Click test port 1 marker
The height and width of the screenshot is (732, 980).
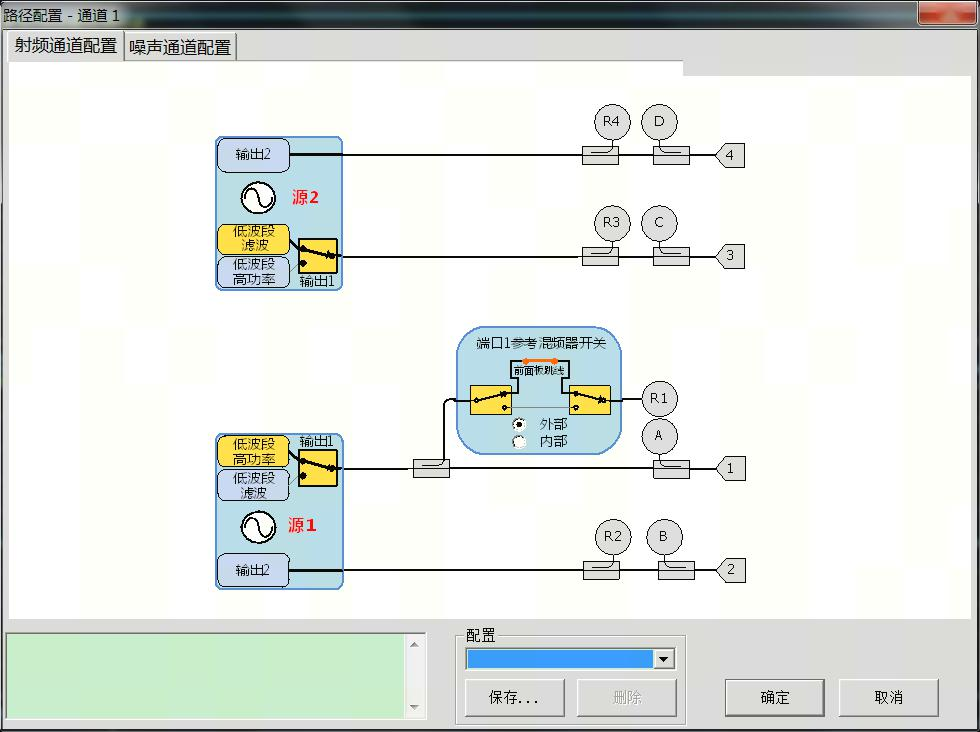[x=730, y=468]
